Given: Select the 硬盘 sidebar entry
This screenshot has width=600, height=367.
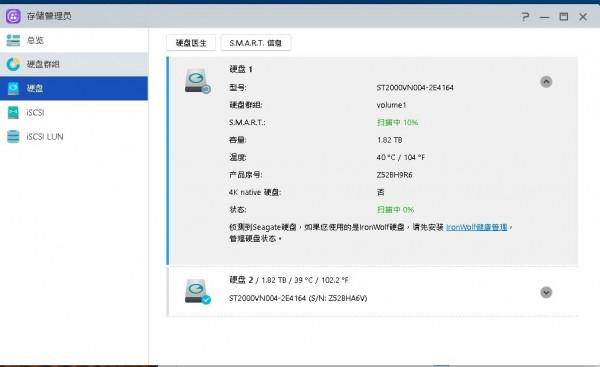Looking at the screenshot, I should pyautogui.click(x=74, y=88).
